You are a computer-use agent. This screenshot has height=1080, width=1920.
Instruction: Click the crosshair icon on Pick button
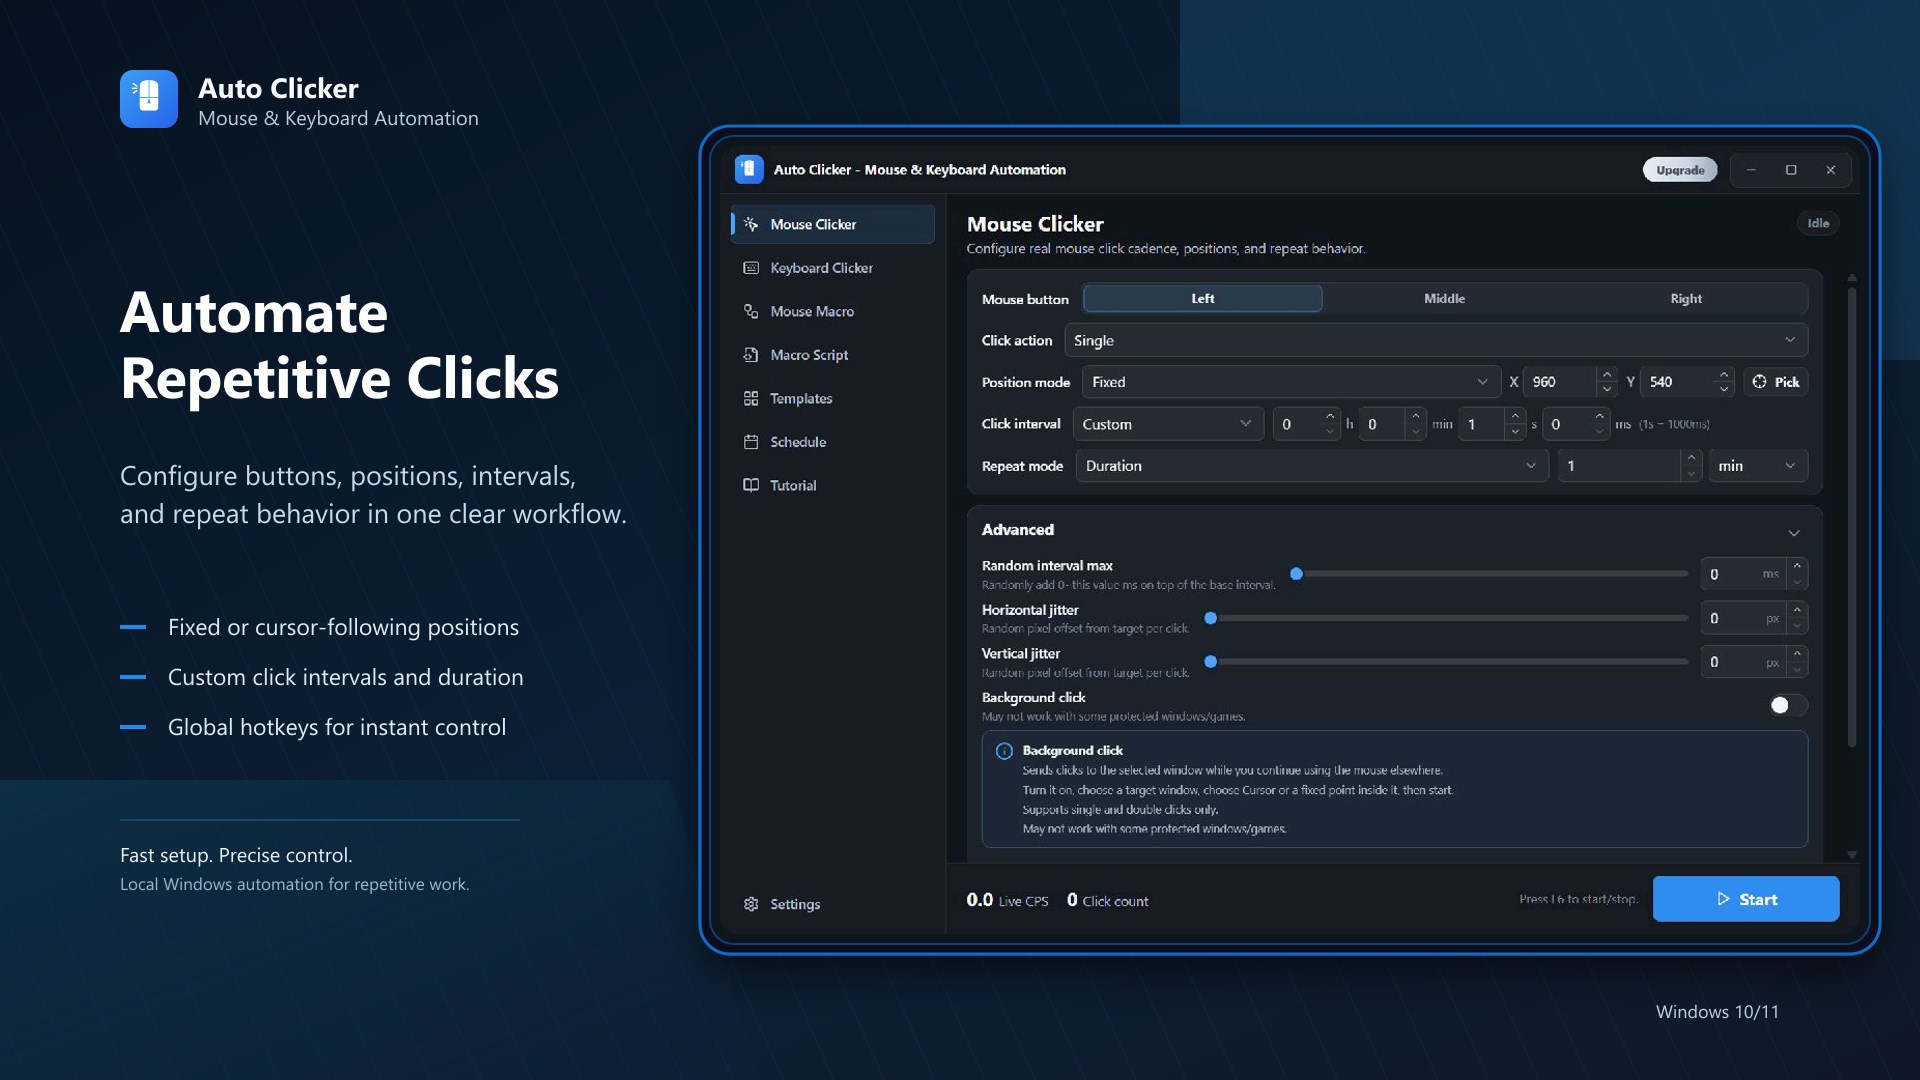coord(1760,382)
